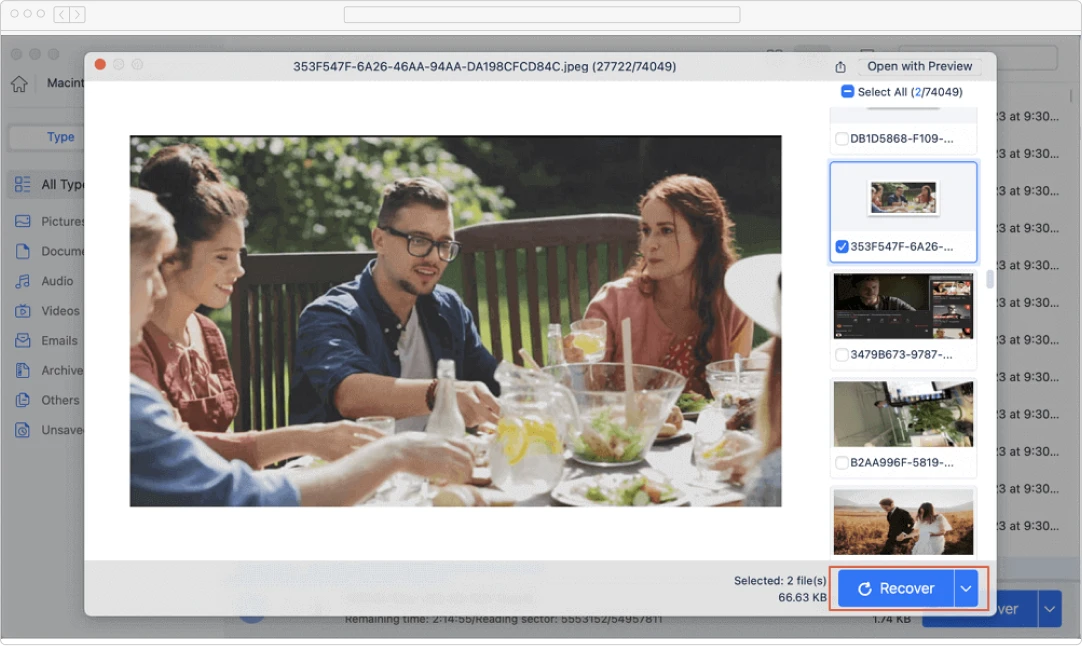Open the Recover dropdown arrow in preview dialog

(966, 589)
